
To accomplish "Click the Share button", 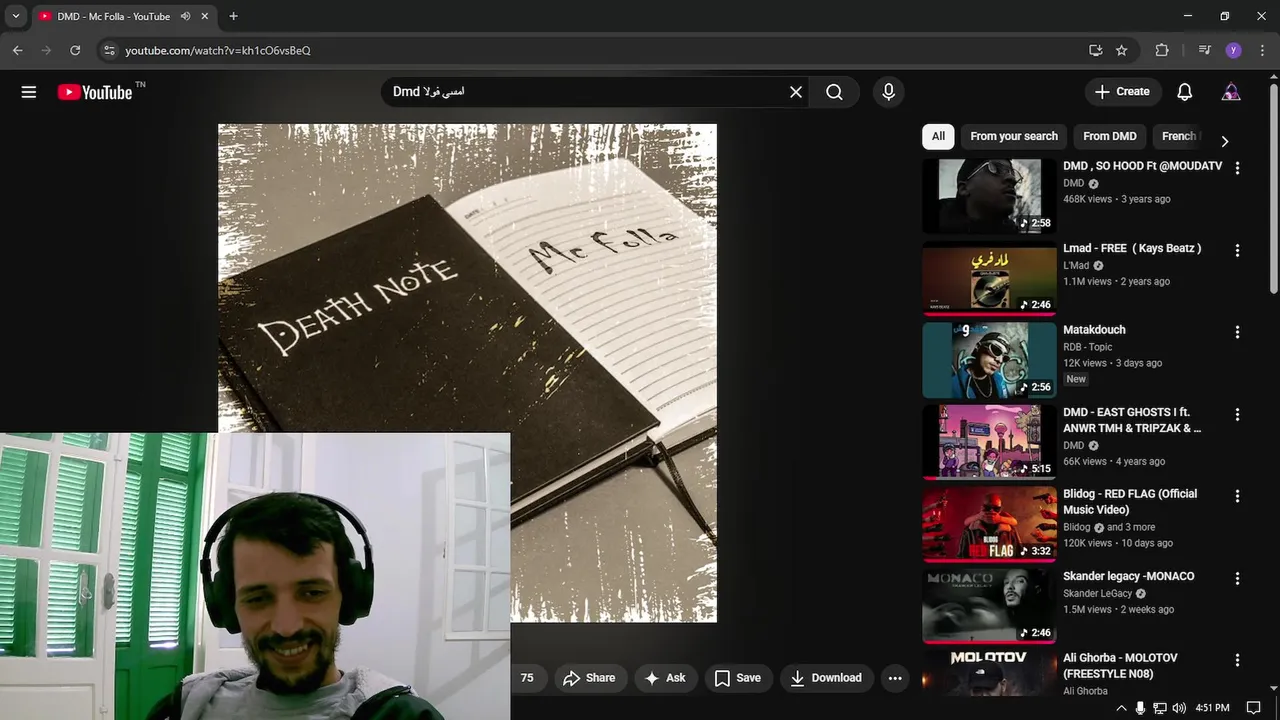I will click(x=589, y=678).
